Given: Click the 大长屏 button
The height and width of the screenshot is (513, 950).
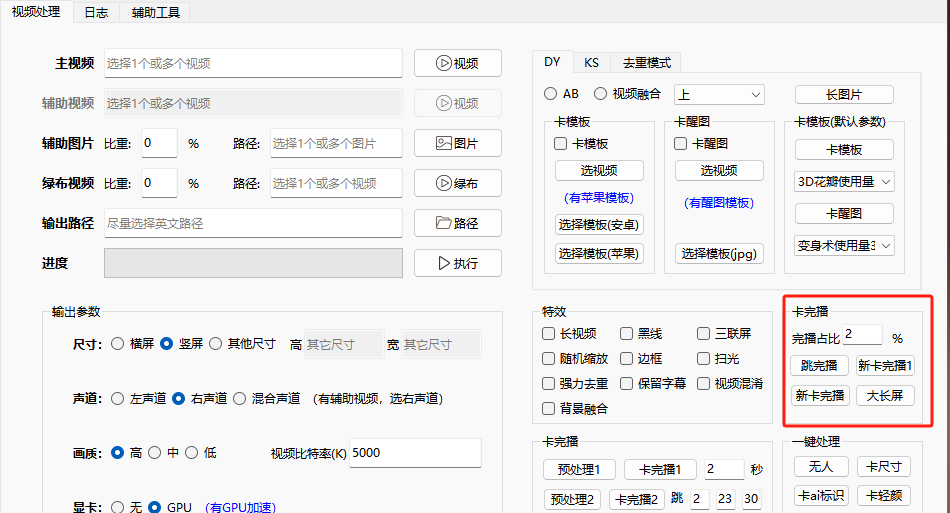Looking at the screenshot, I should pyautogui.click(x=884, y=395).
